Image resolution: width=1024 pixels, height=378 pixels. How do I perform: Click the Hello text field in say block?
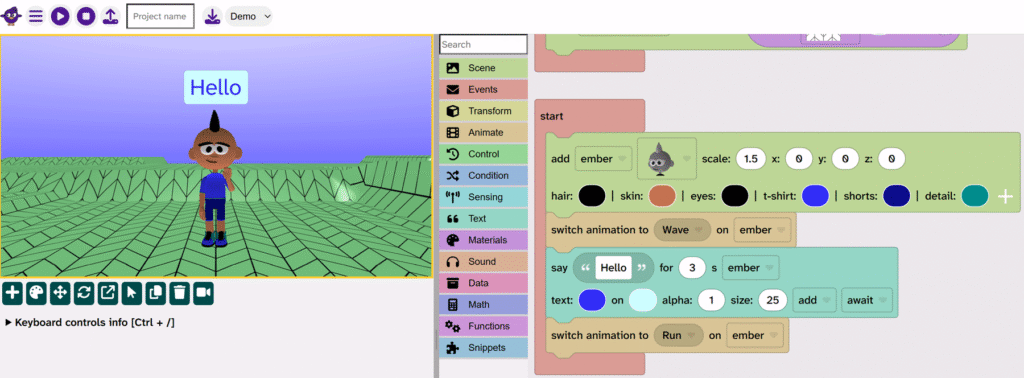click(x=613, y=268)
